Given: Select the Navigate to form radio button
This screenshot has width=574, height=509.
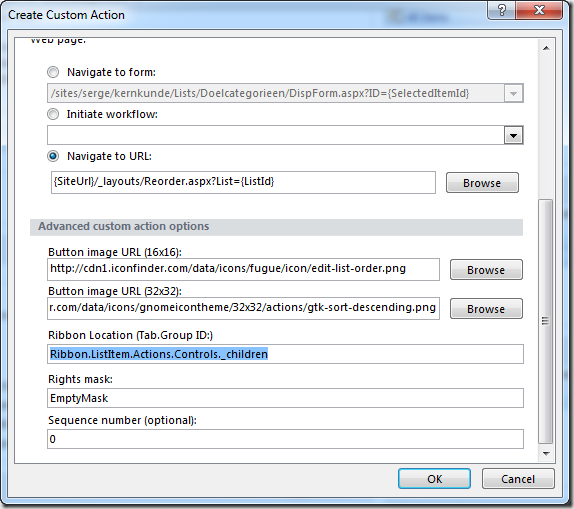Looking at the screenshot, I should [53, 72].
